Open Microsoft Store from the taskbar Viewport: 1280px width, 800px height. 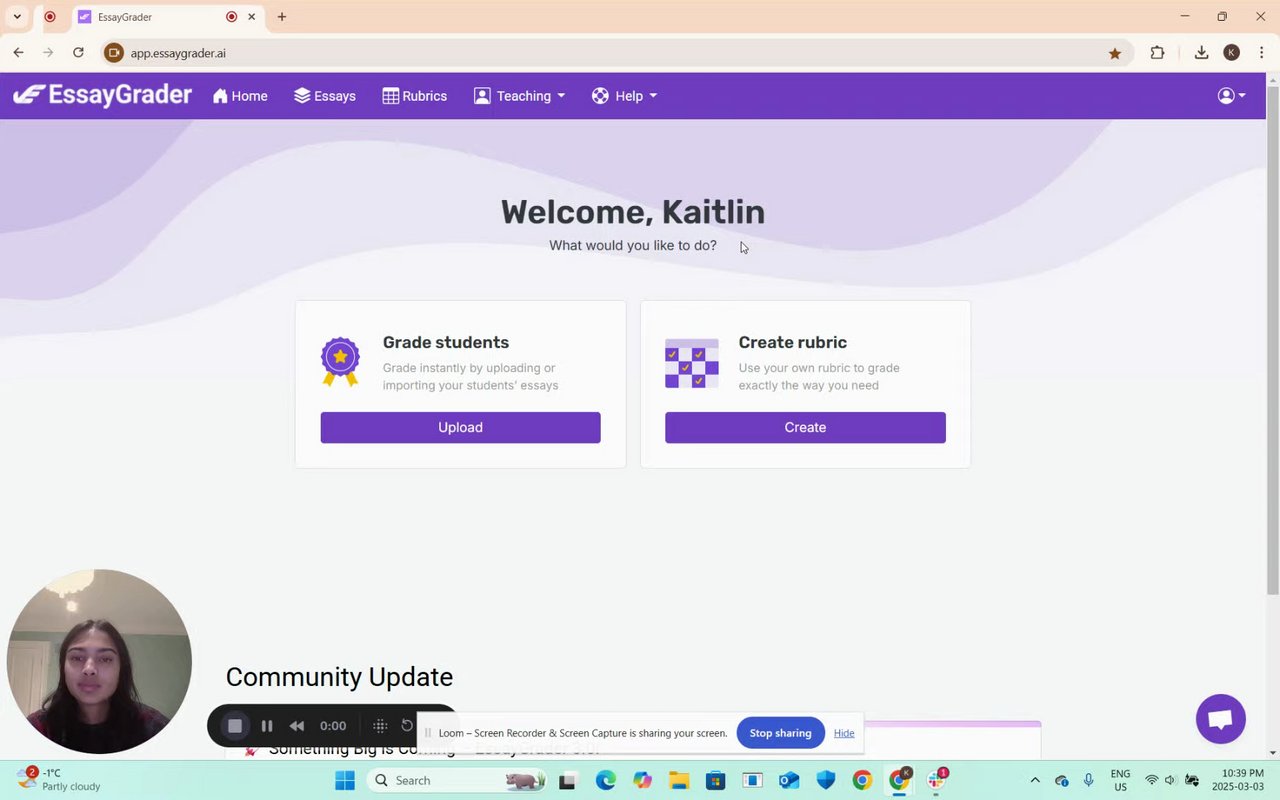coord(715,780)
